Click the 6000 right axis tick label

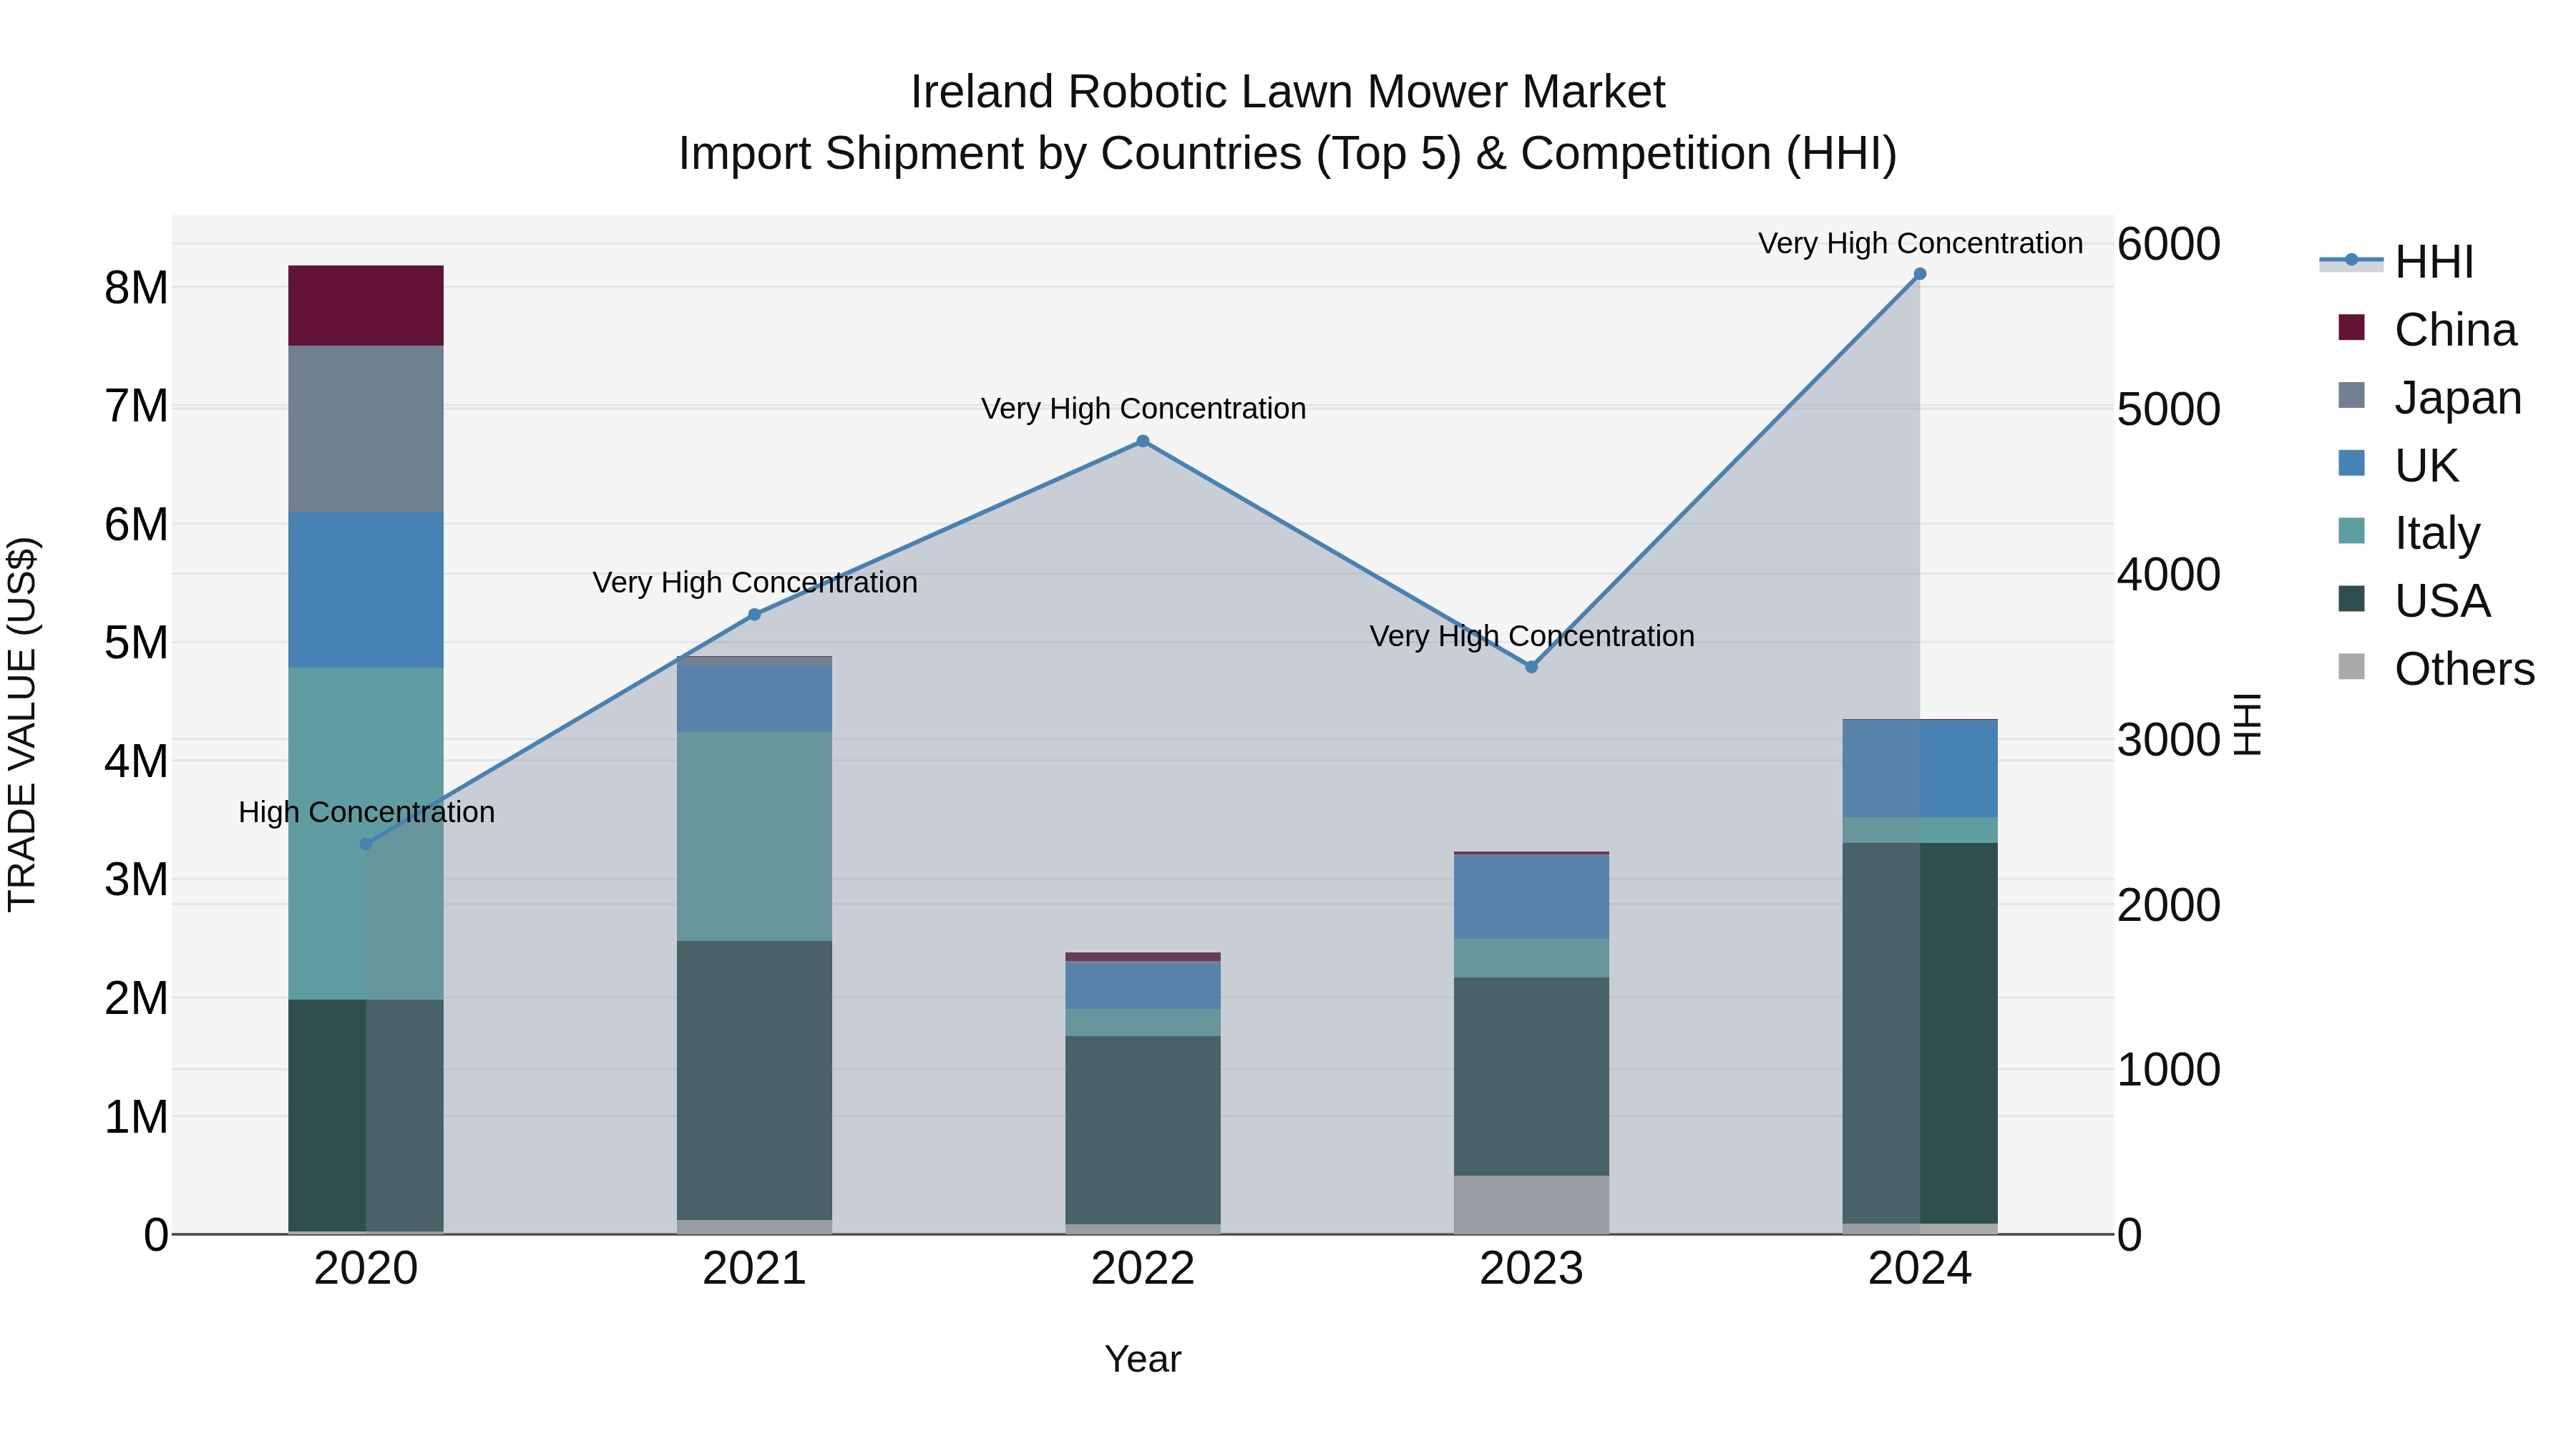coord(2169,244)
